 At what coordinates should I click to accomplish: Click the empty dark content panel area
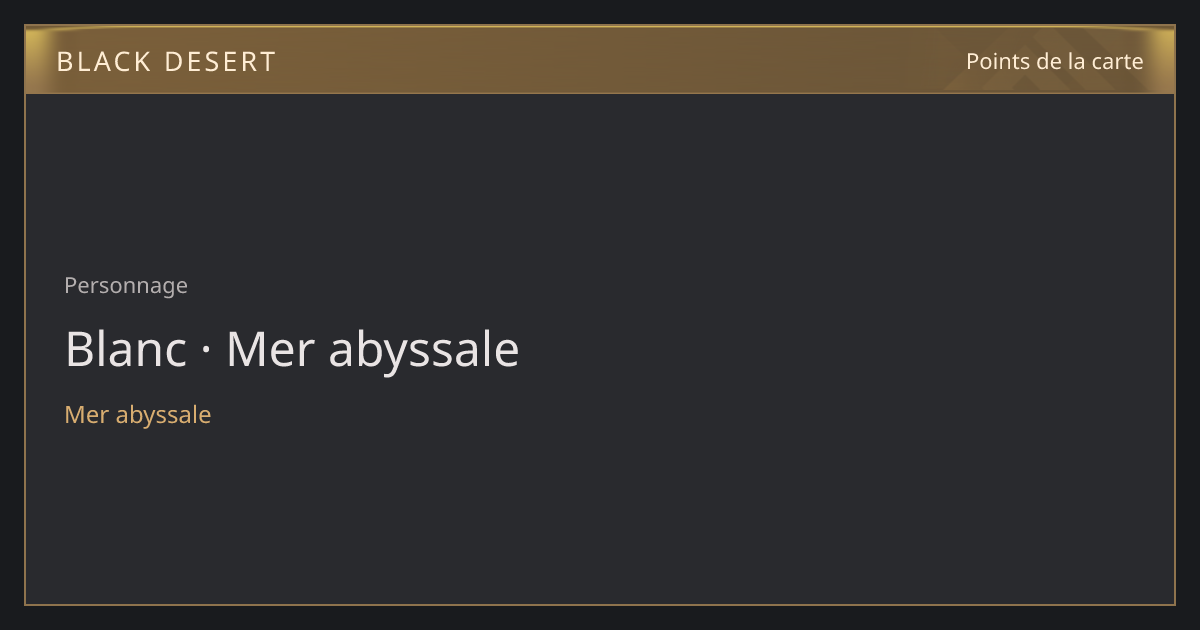point(800,350)
